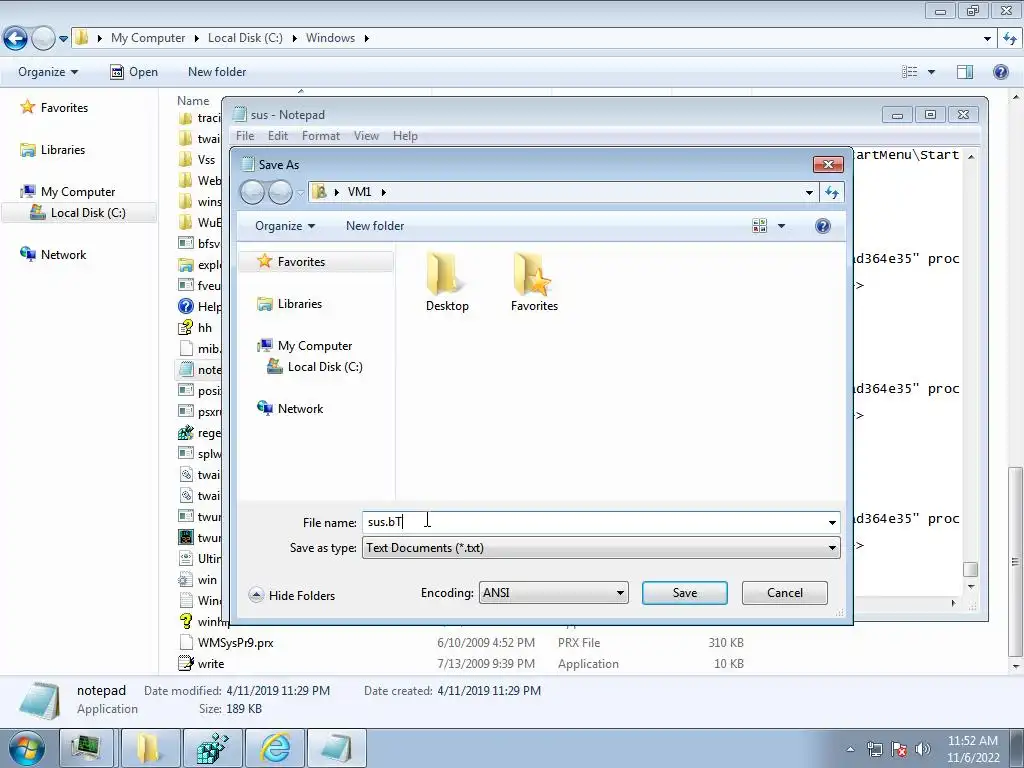Open Organize menu in Explorer toolbar
Image resolution: width=1024 pixels, height=768 pixels.
48,72
